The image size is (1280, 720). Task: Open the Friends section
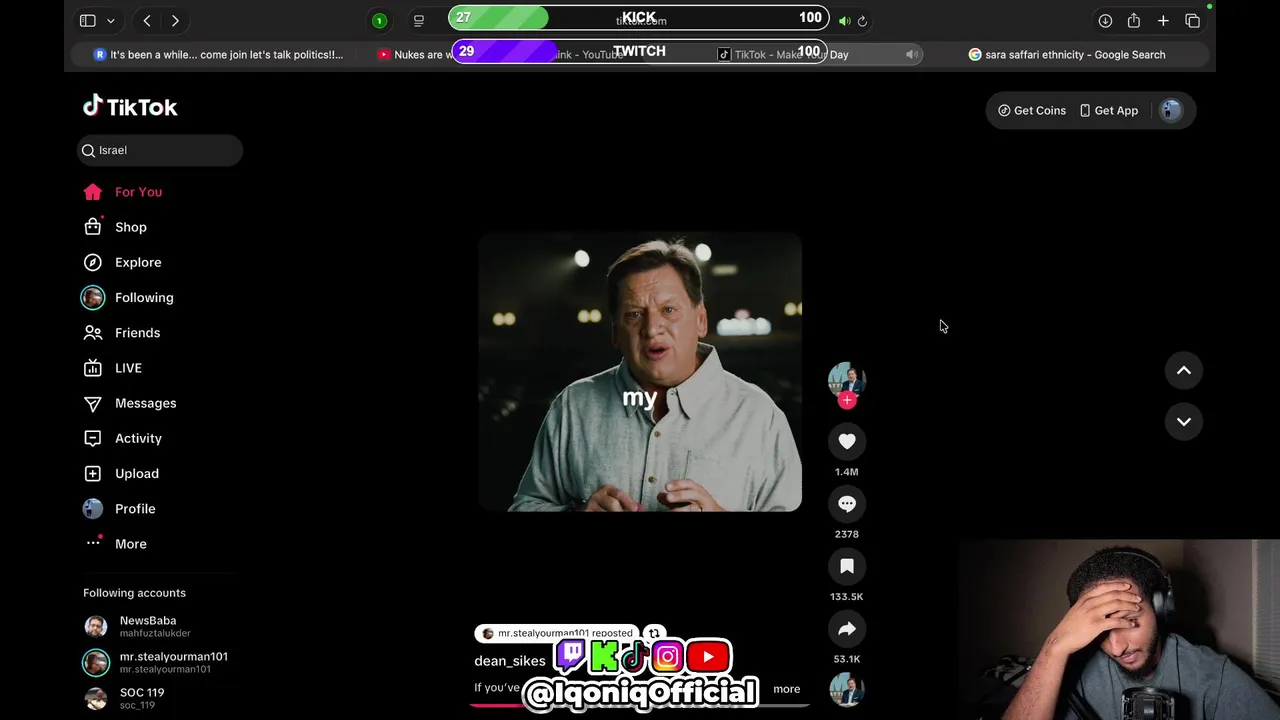[x=137, y=333]
